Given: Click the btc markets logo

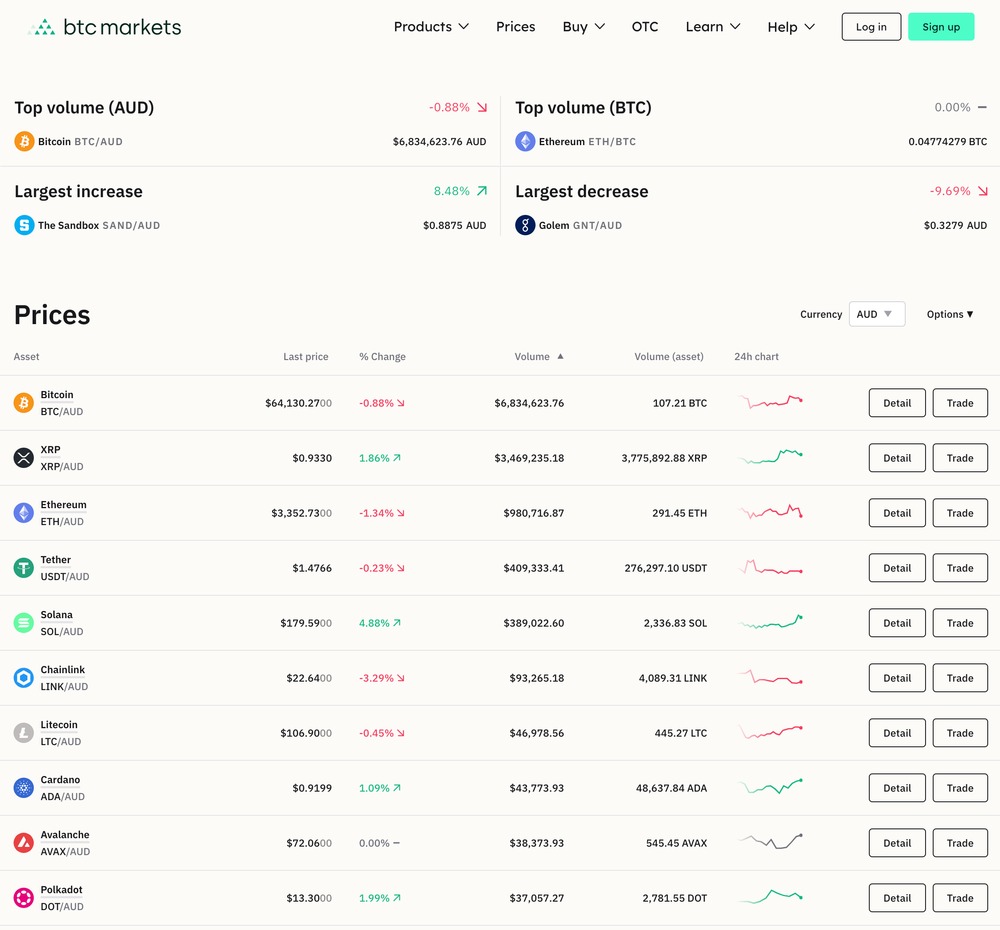Looking at the screenshot, I should click(105, 27).
